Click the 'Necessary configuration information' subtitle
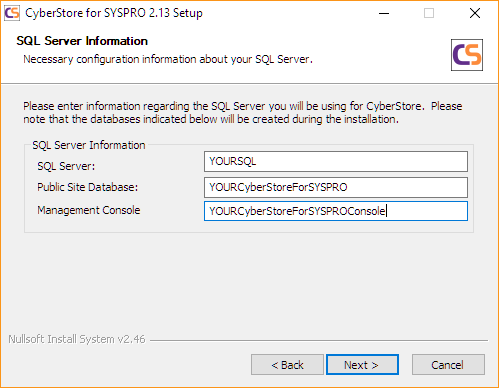Screen dimensions: 499x388 point(168,59)
